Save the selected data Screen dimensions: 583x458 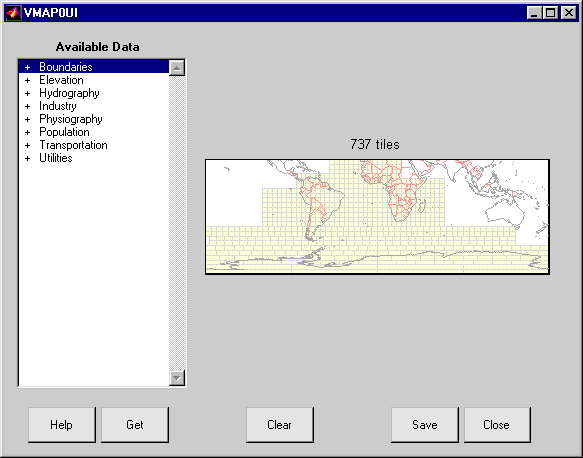click(x=425, y=425)
